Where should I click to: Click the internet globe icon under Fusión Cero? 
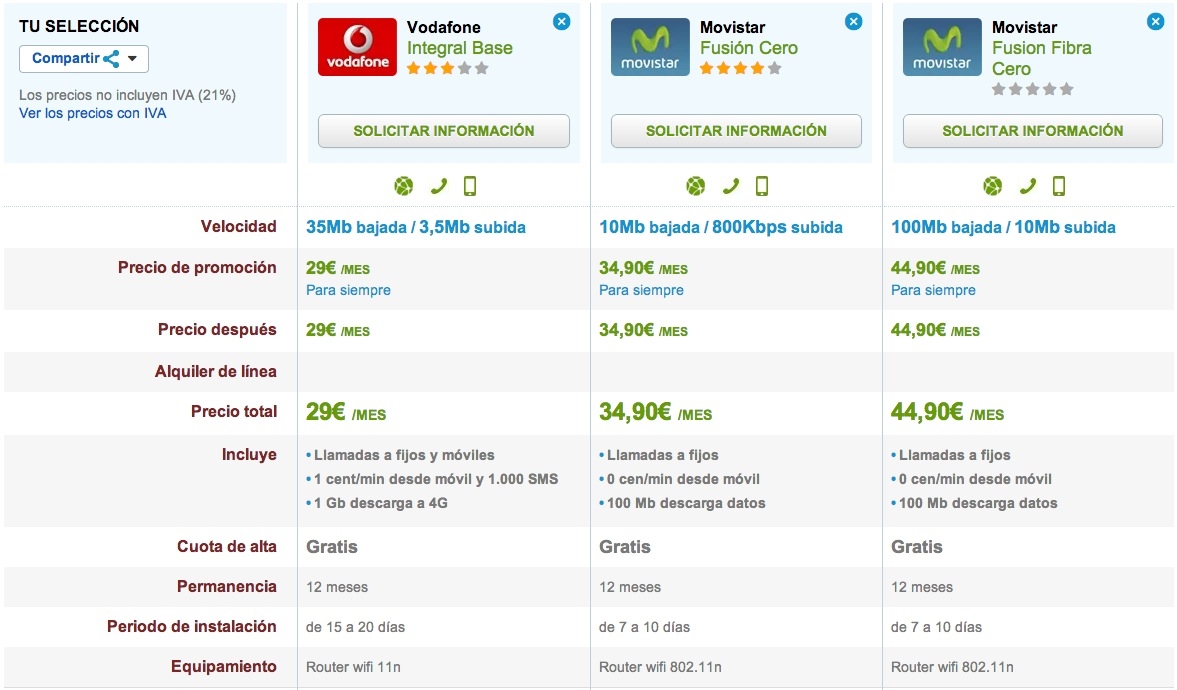click(x=696, y=186)
